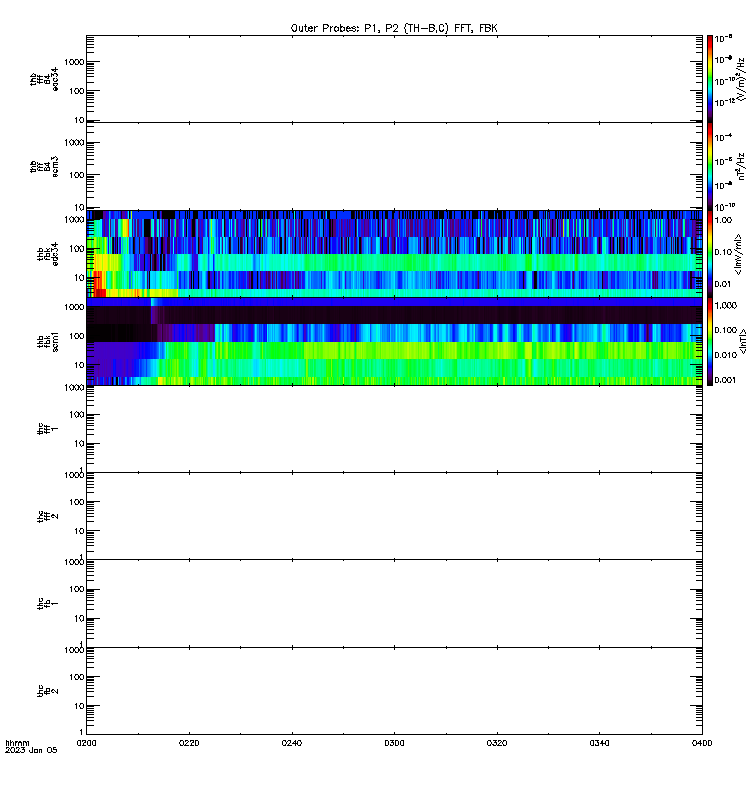Viewport: 750px width, 800px height.
Task: Click the 0200 time axis label
Action: 86,743
